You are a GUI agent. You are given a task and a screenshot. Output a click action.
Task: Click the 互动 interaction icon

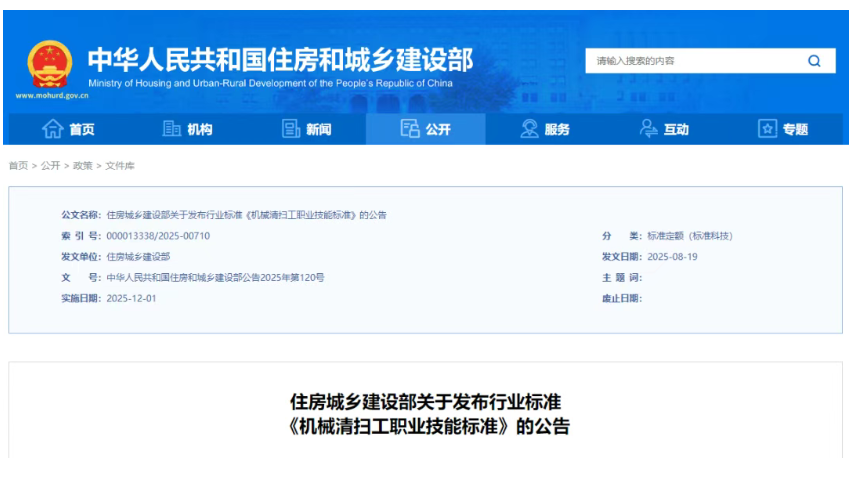pyautogui.click(x=649, y=129)
